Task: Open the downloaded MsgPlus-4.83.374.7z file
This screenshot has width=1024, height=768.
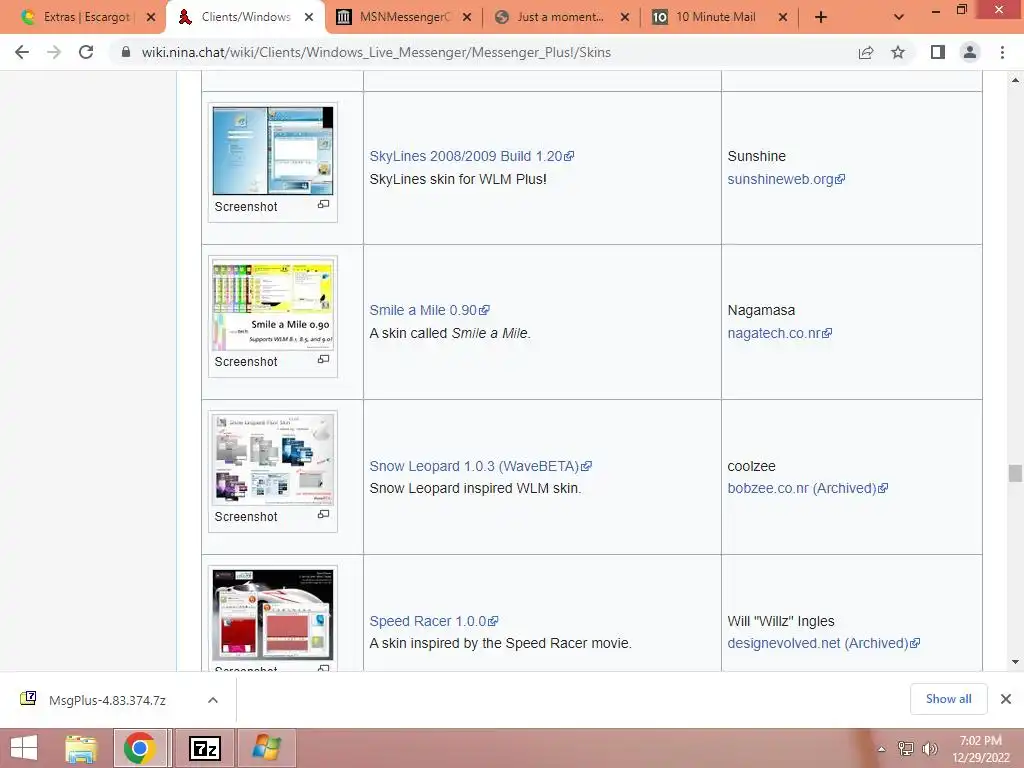Action: click(107, 700)
